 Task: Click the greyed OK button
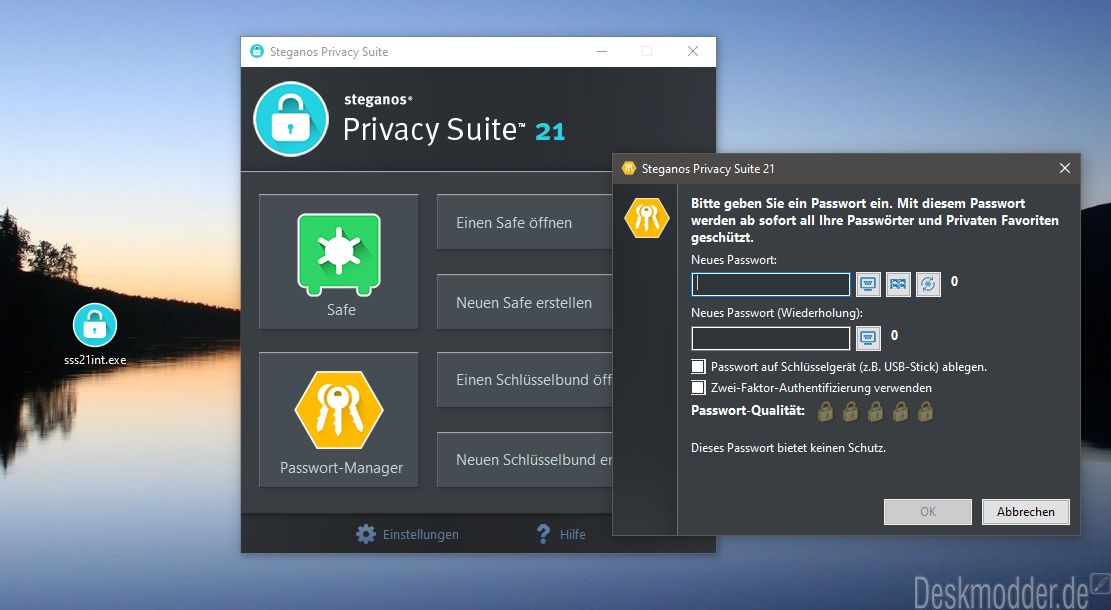coord(927,512)
